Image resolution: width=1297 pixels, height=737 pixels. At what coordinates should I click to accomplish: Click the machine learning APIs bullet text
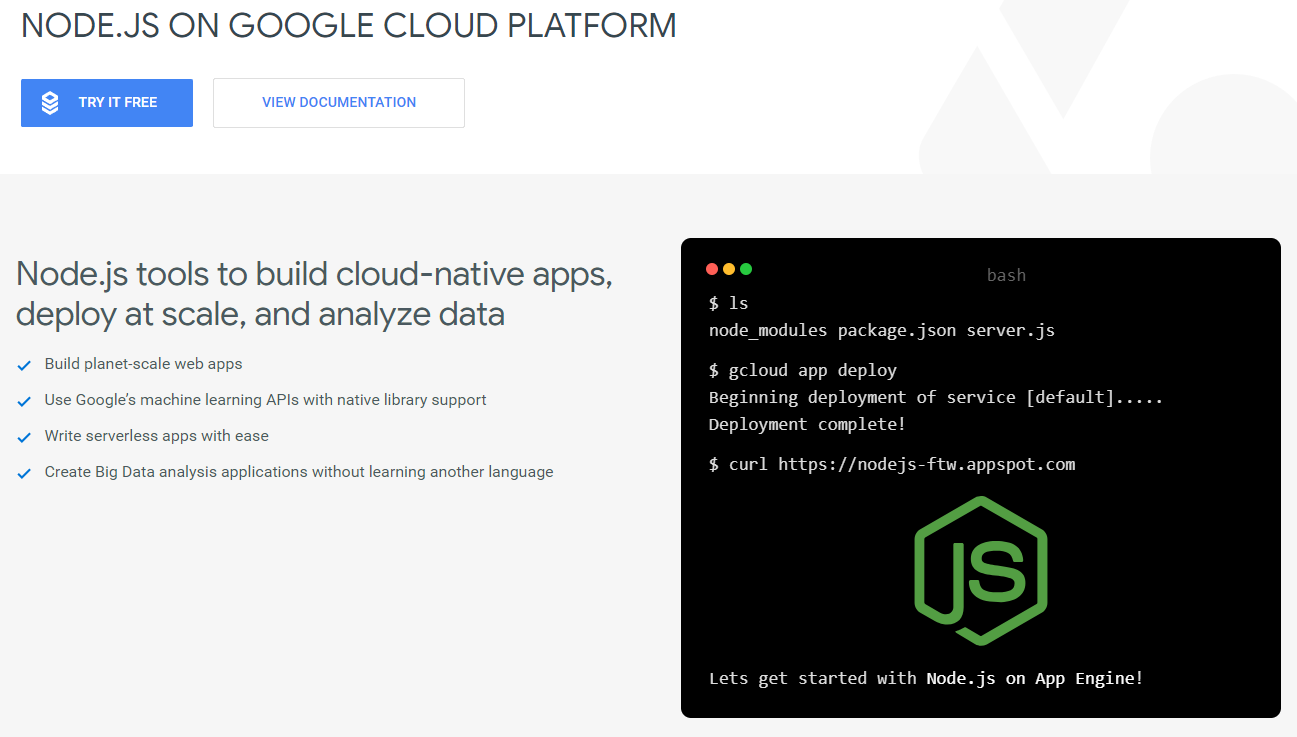click(x=266, y=400)
